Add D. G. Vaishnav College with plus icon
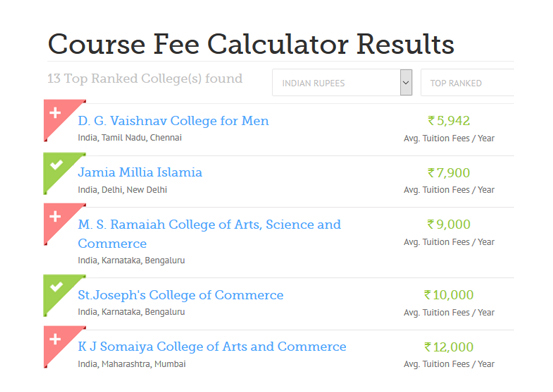 (56, 115)
